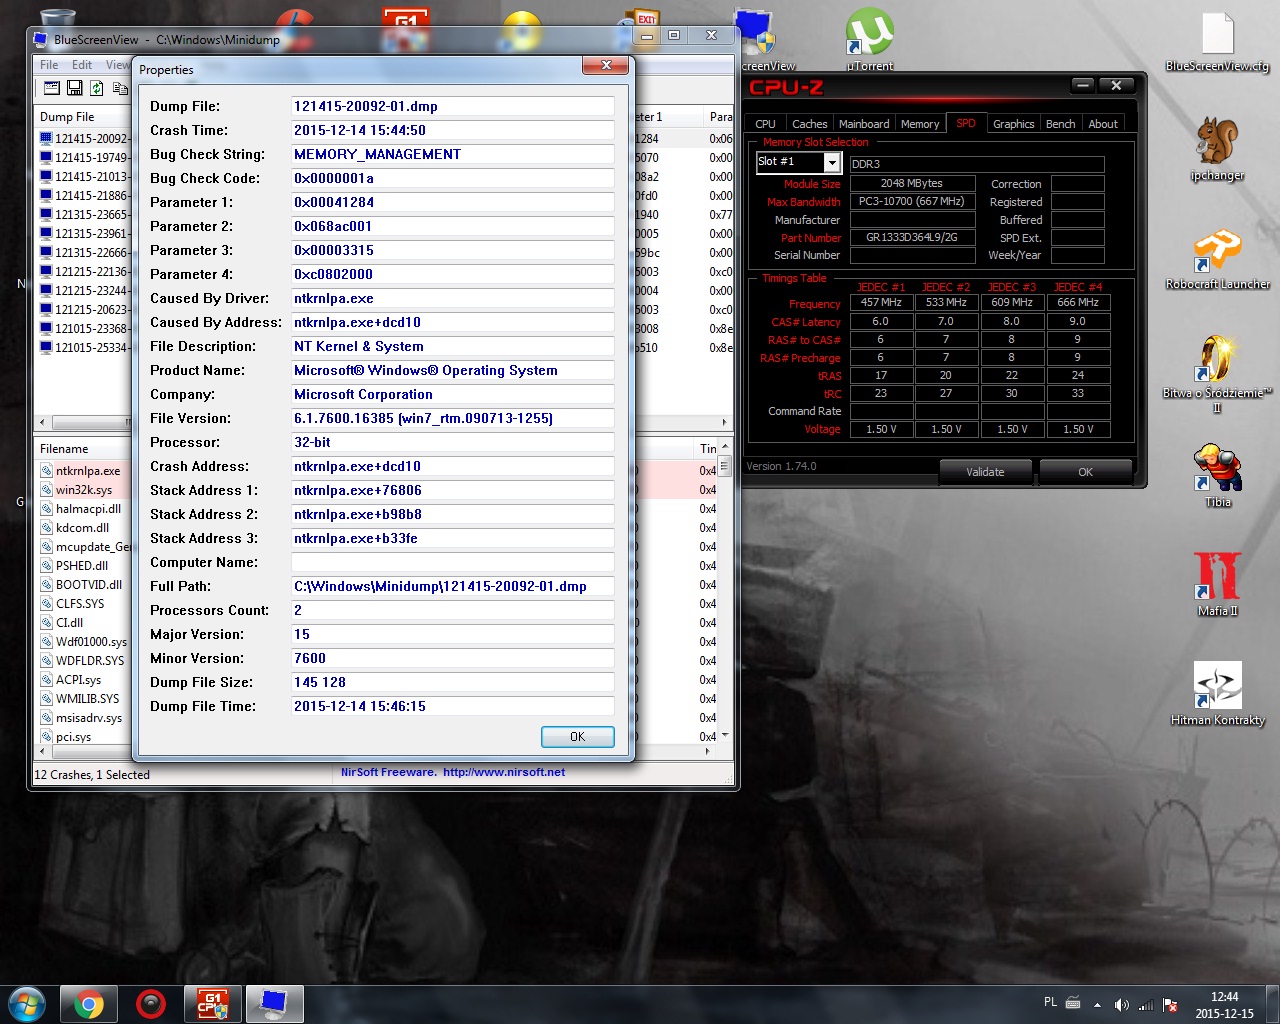Open the network signal icon in the tray

pyautogui.click(x=1146, y=1005)
